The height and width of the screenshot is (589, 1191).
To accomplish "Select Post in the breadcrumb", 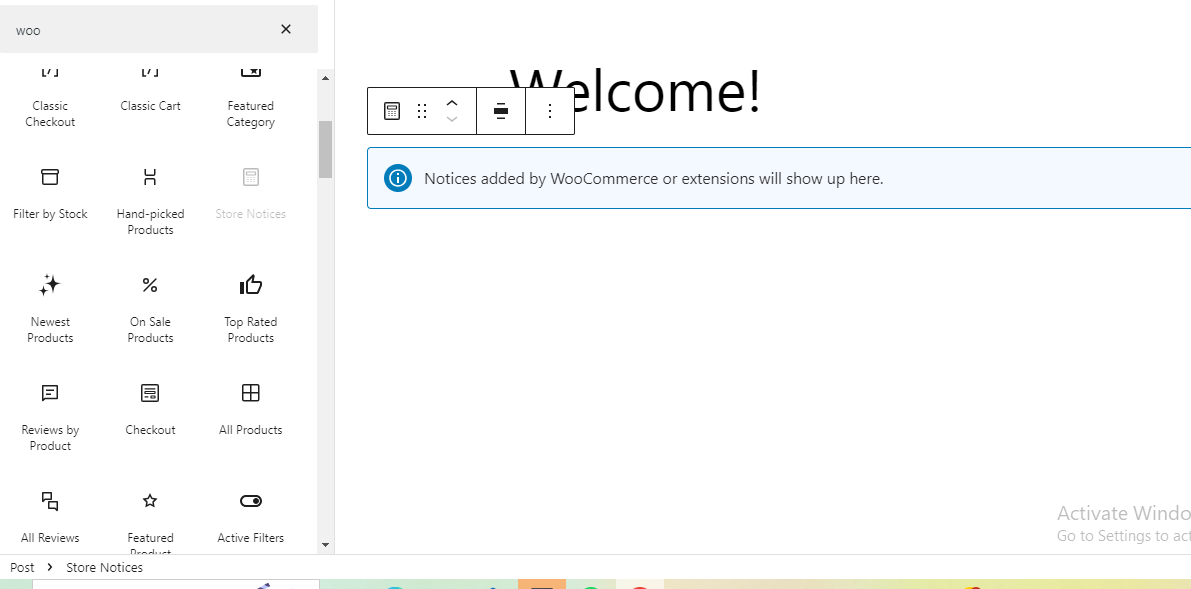I will click(22, 567).
